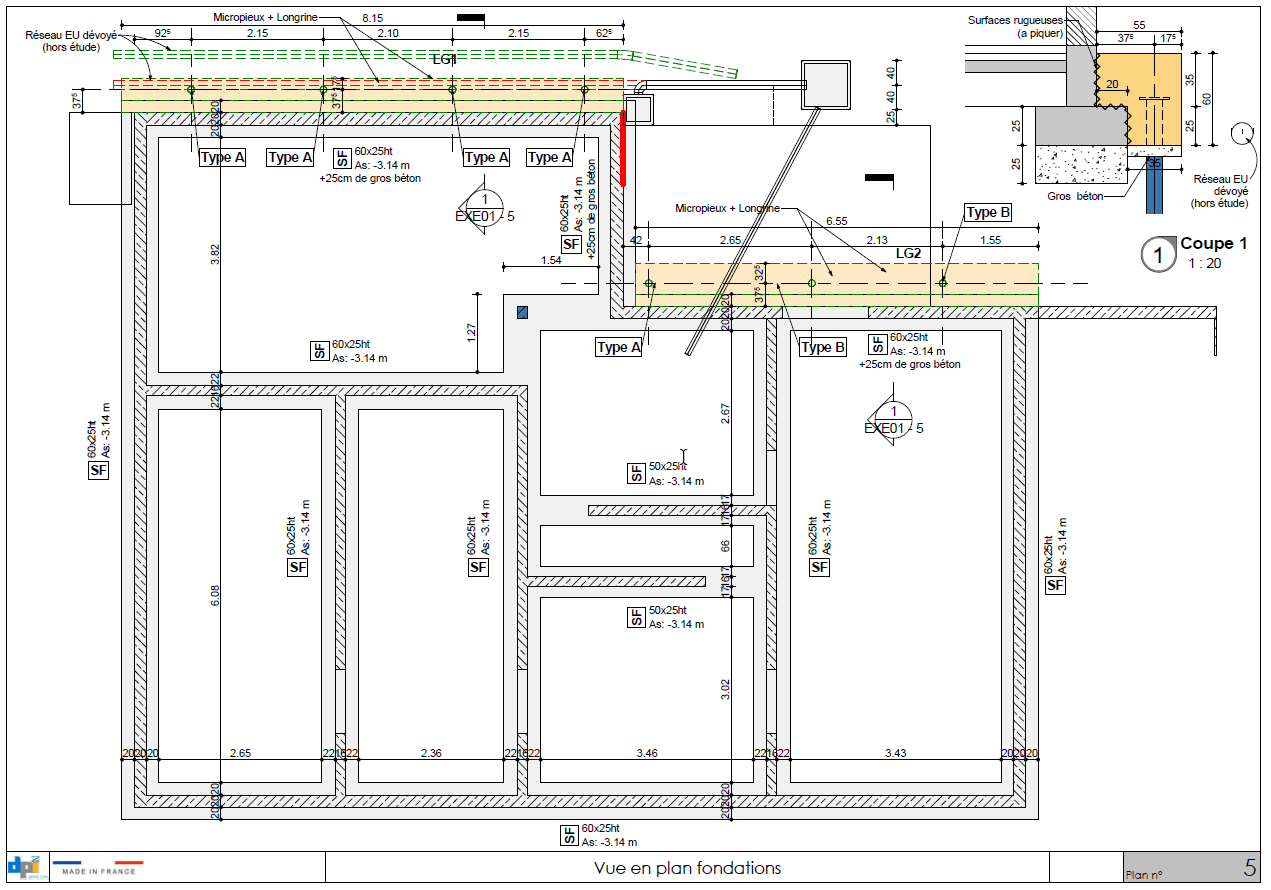
Task: Select the Coupe 1 section marker circle
Action: tap(1157, 253)
